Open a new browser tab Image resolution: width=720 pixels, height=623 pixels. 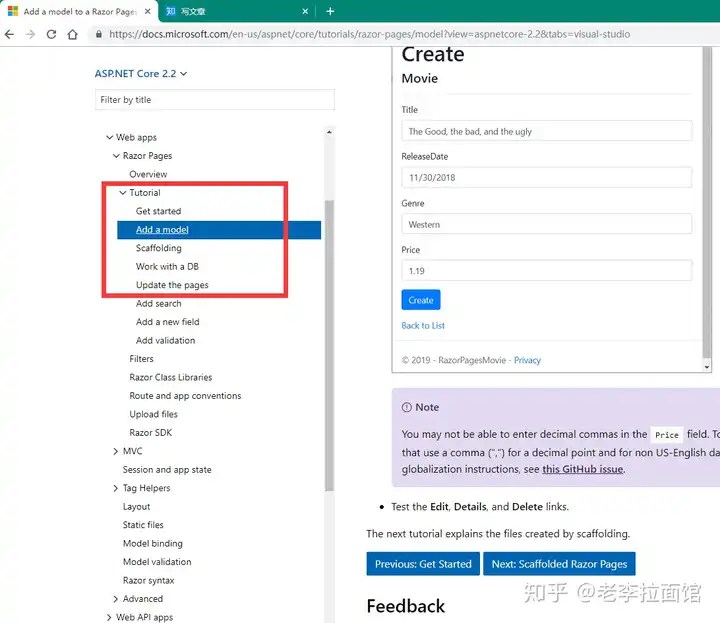click(330, 11)
